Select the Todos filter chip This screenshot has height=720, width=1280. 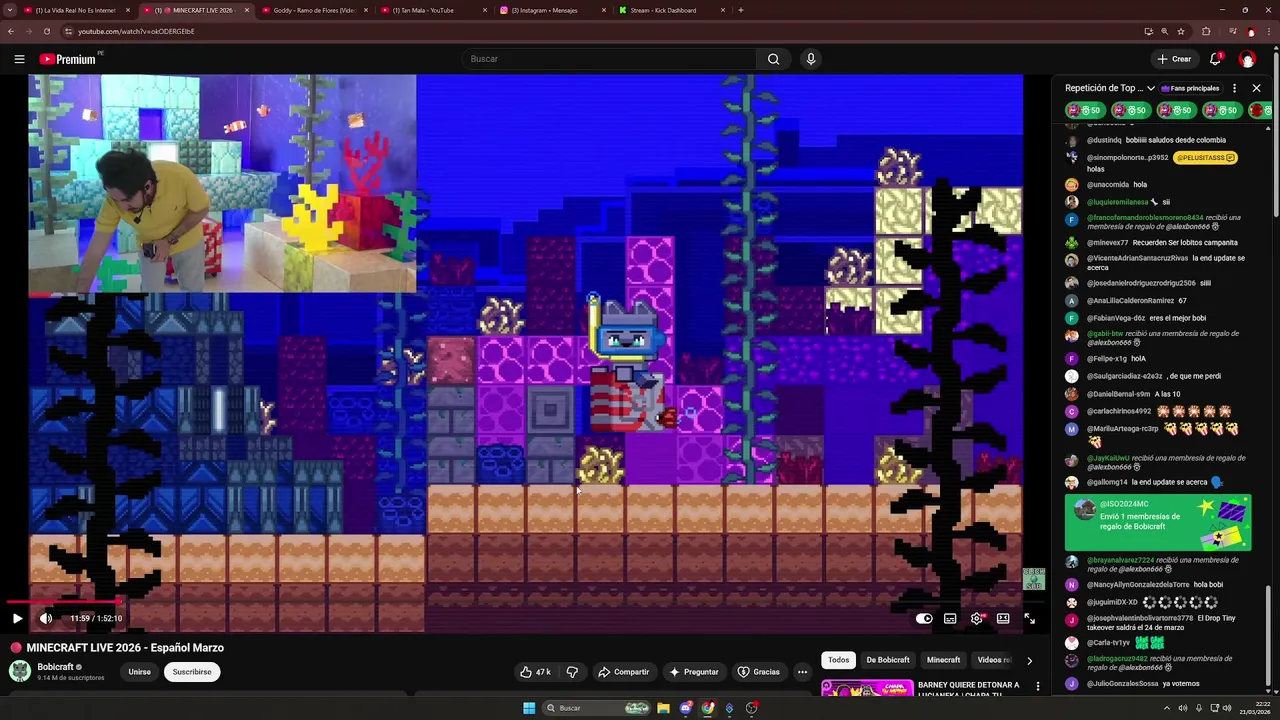tap(838, 660)
